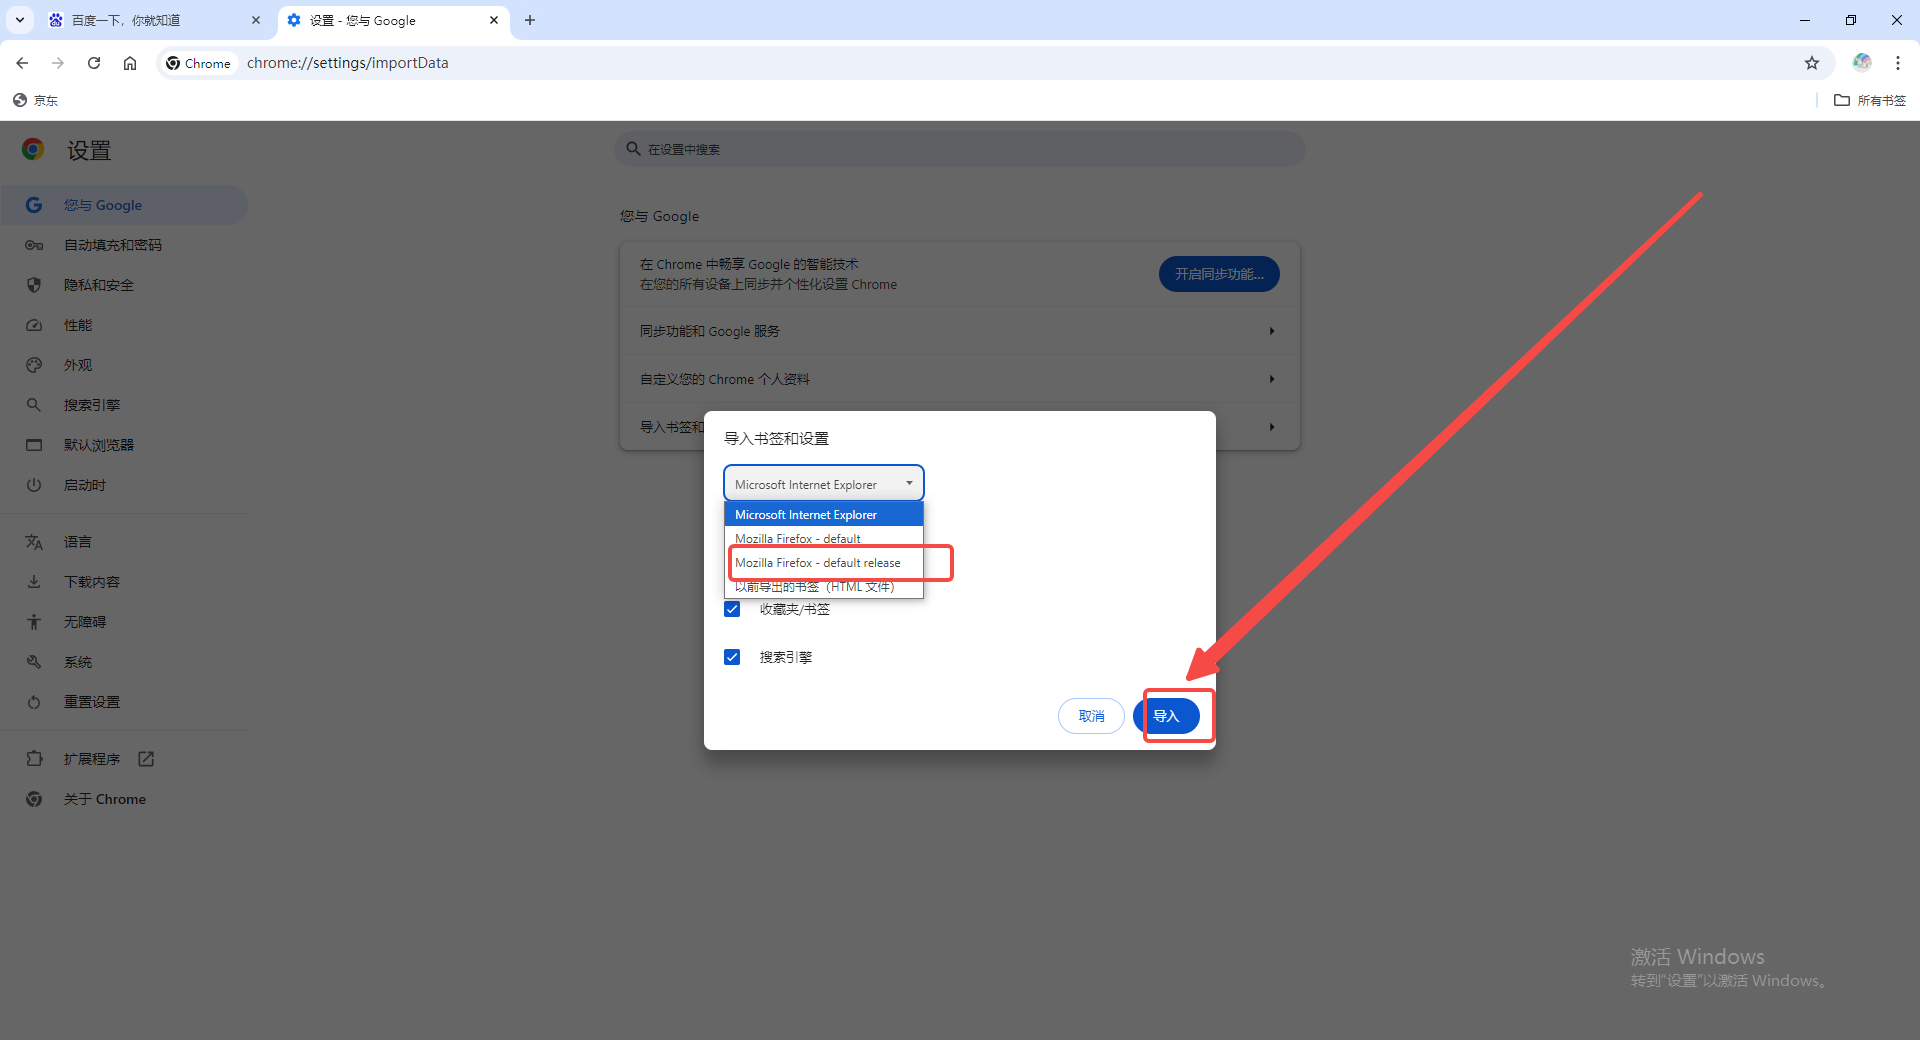The height and width of the screenshot is (1040, 1920).
Task: Click the external link icon beside 扩展程序
Action: click(146, 759)
